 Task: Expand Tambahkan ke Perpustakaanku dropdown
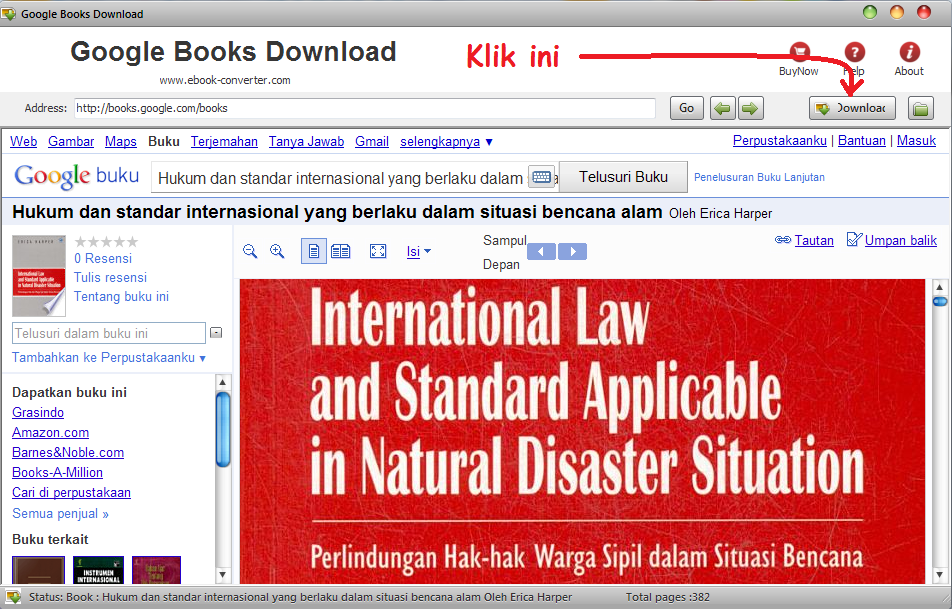click(x=109, y=358)
